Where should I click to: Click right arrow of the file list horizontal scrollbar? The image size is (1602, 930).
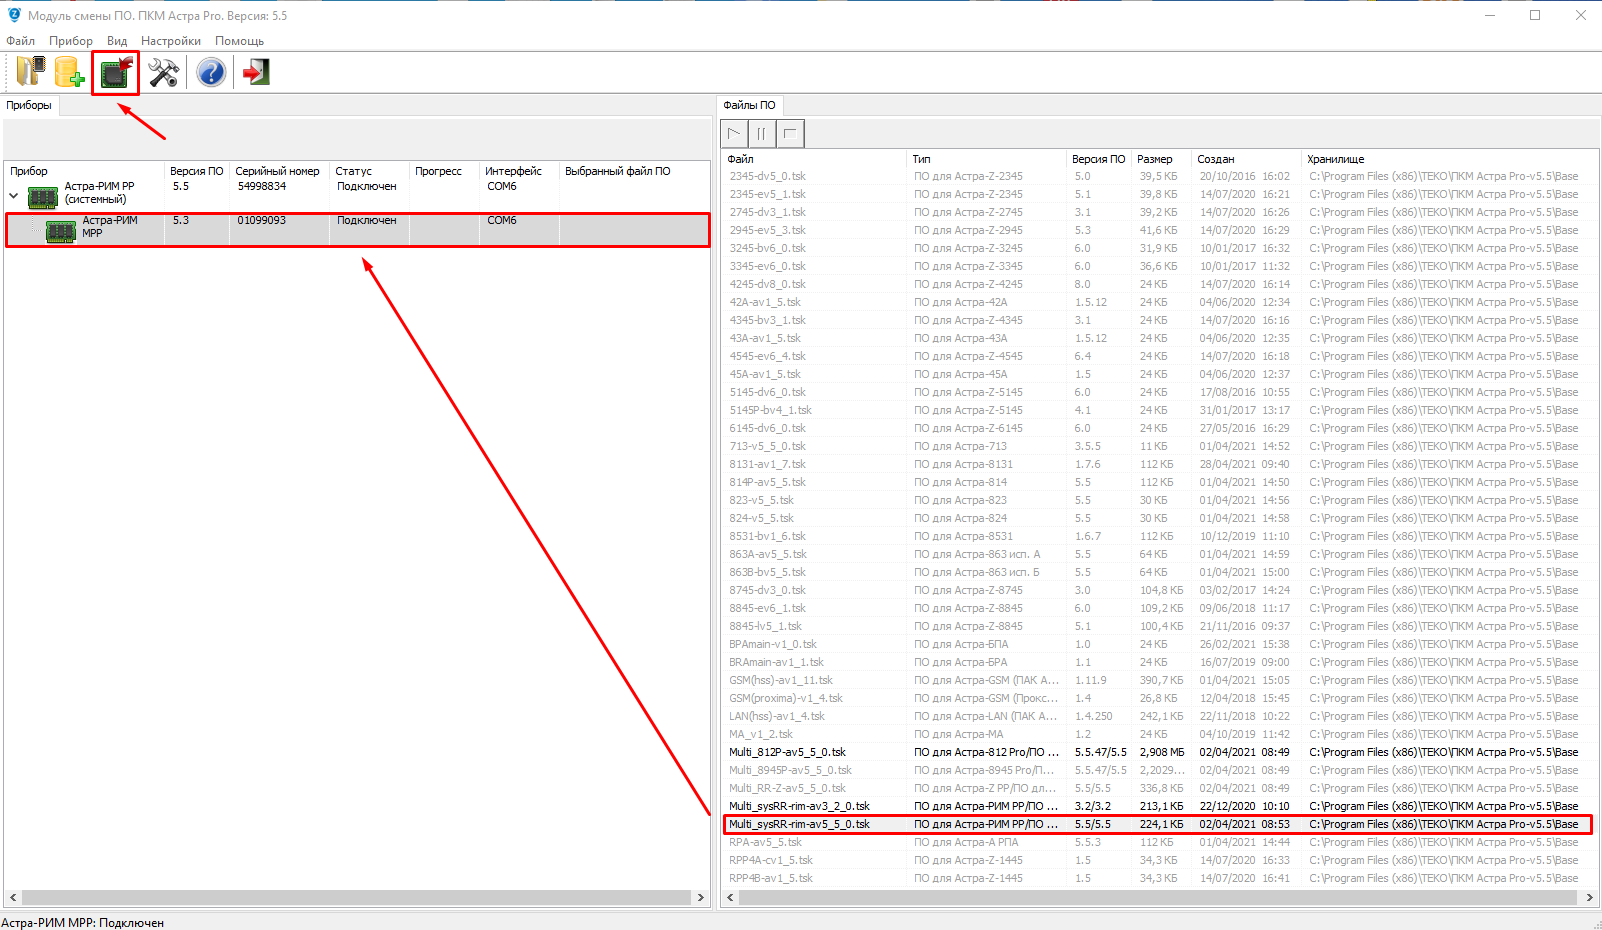[1589, 897]
